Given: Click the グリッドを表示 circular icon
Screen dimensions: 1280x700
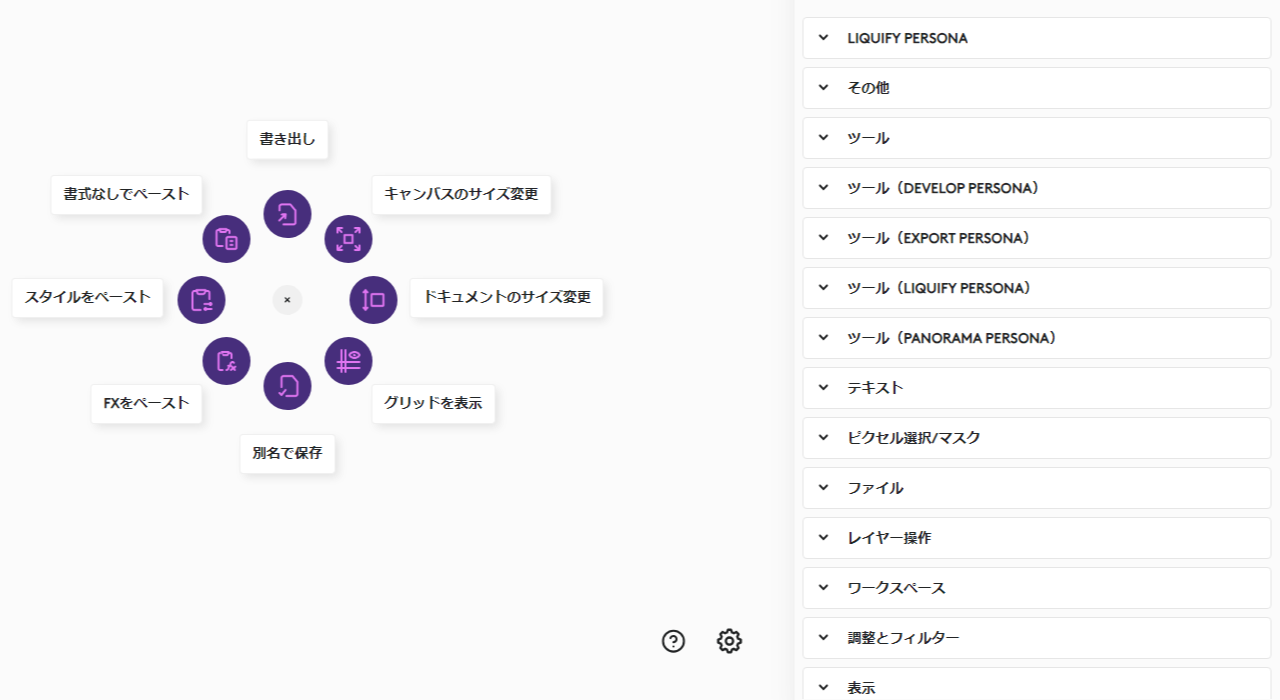Looking at the screenshot, I should pos(348,361).
